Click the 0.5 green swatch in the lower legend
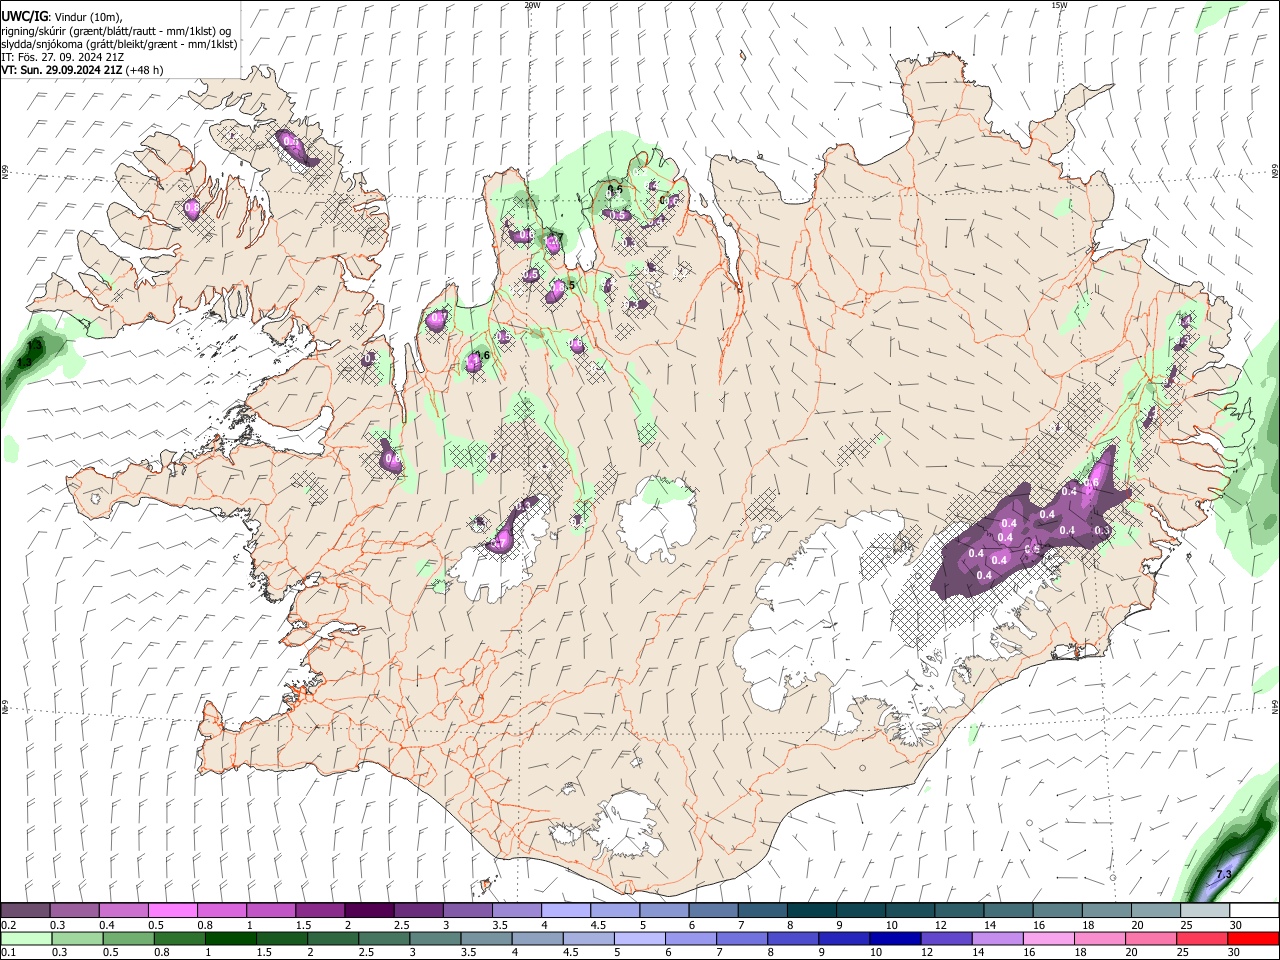Image resolution: width=1280 pixels, height=960 pixels. (x=128, y=938)
